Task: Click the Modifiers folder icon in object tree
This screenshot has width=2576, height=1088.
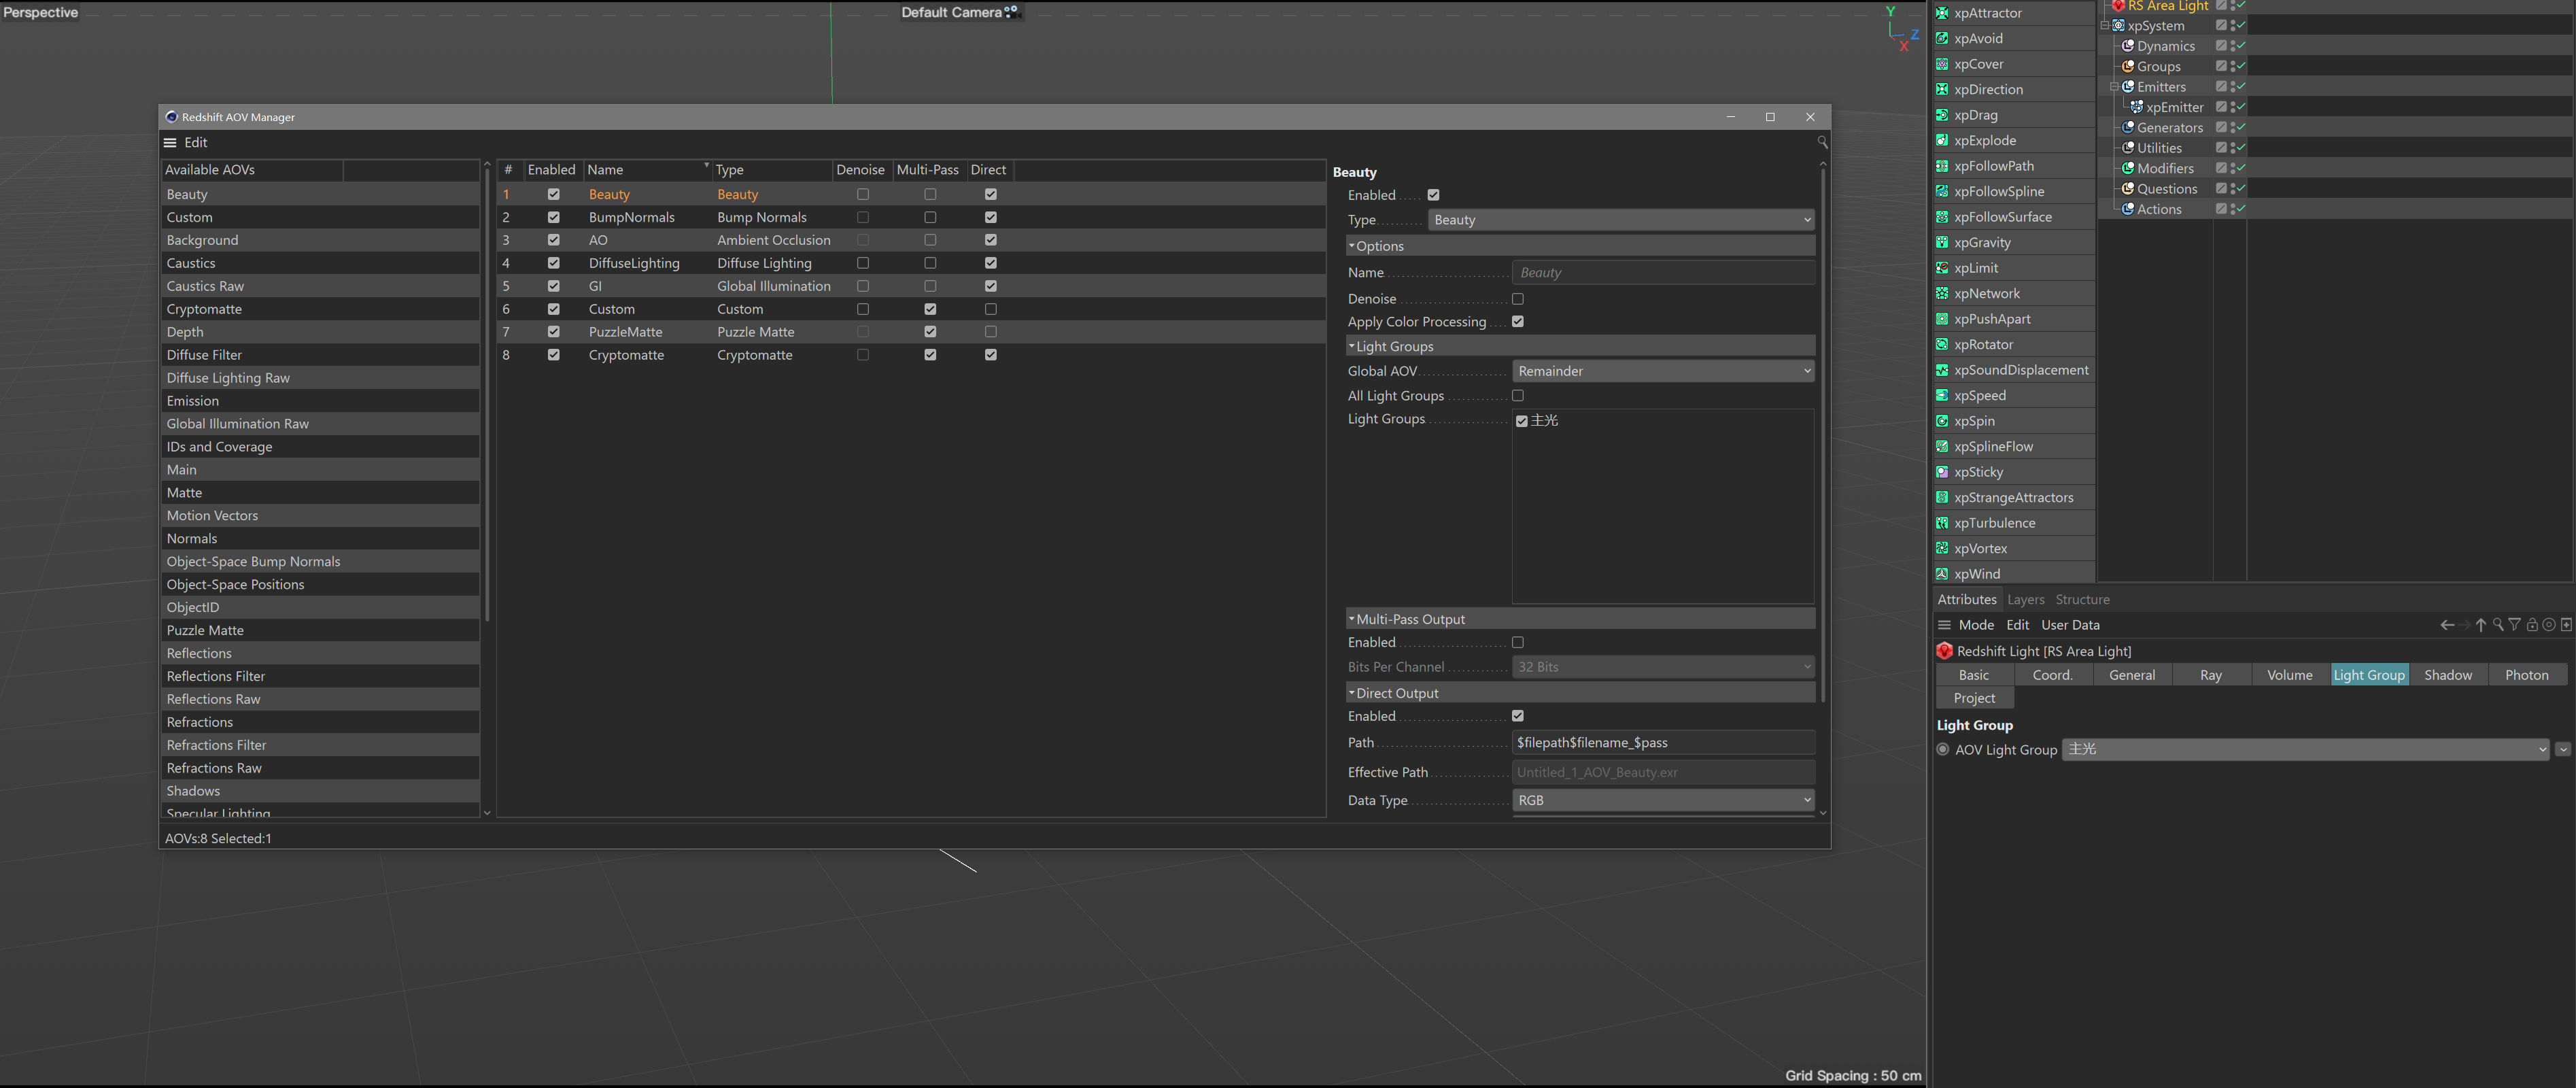Action: [2128, 168]
